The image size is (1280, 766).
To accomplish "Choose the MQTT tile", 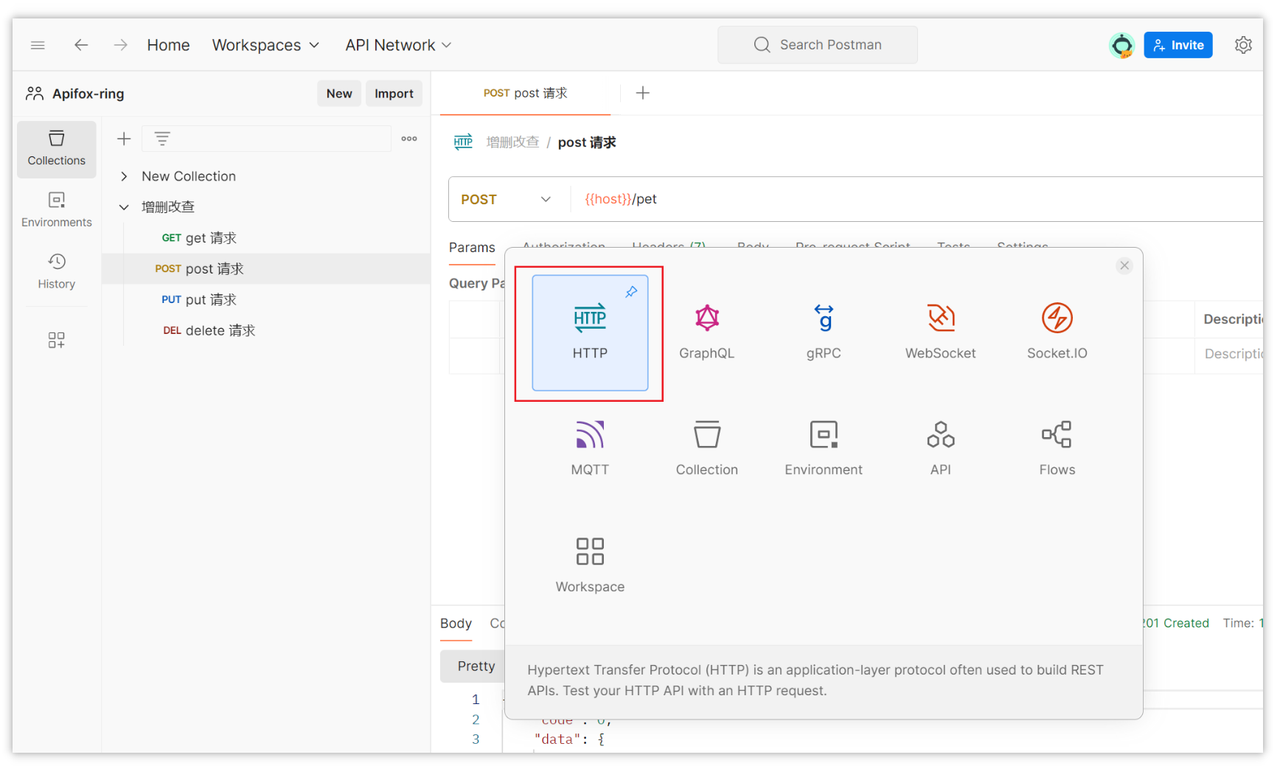I will 590,449.
